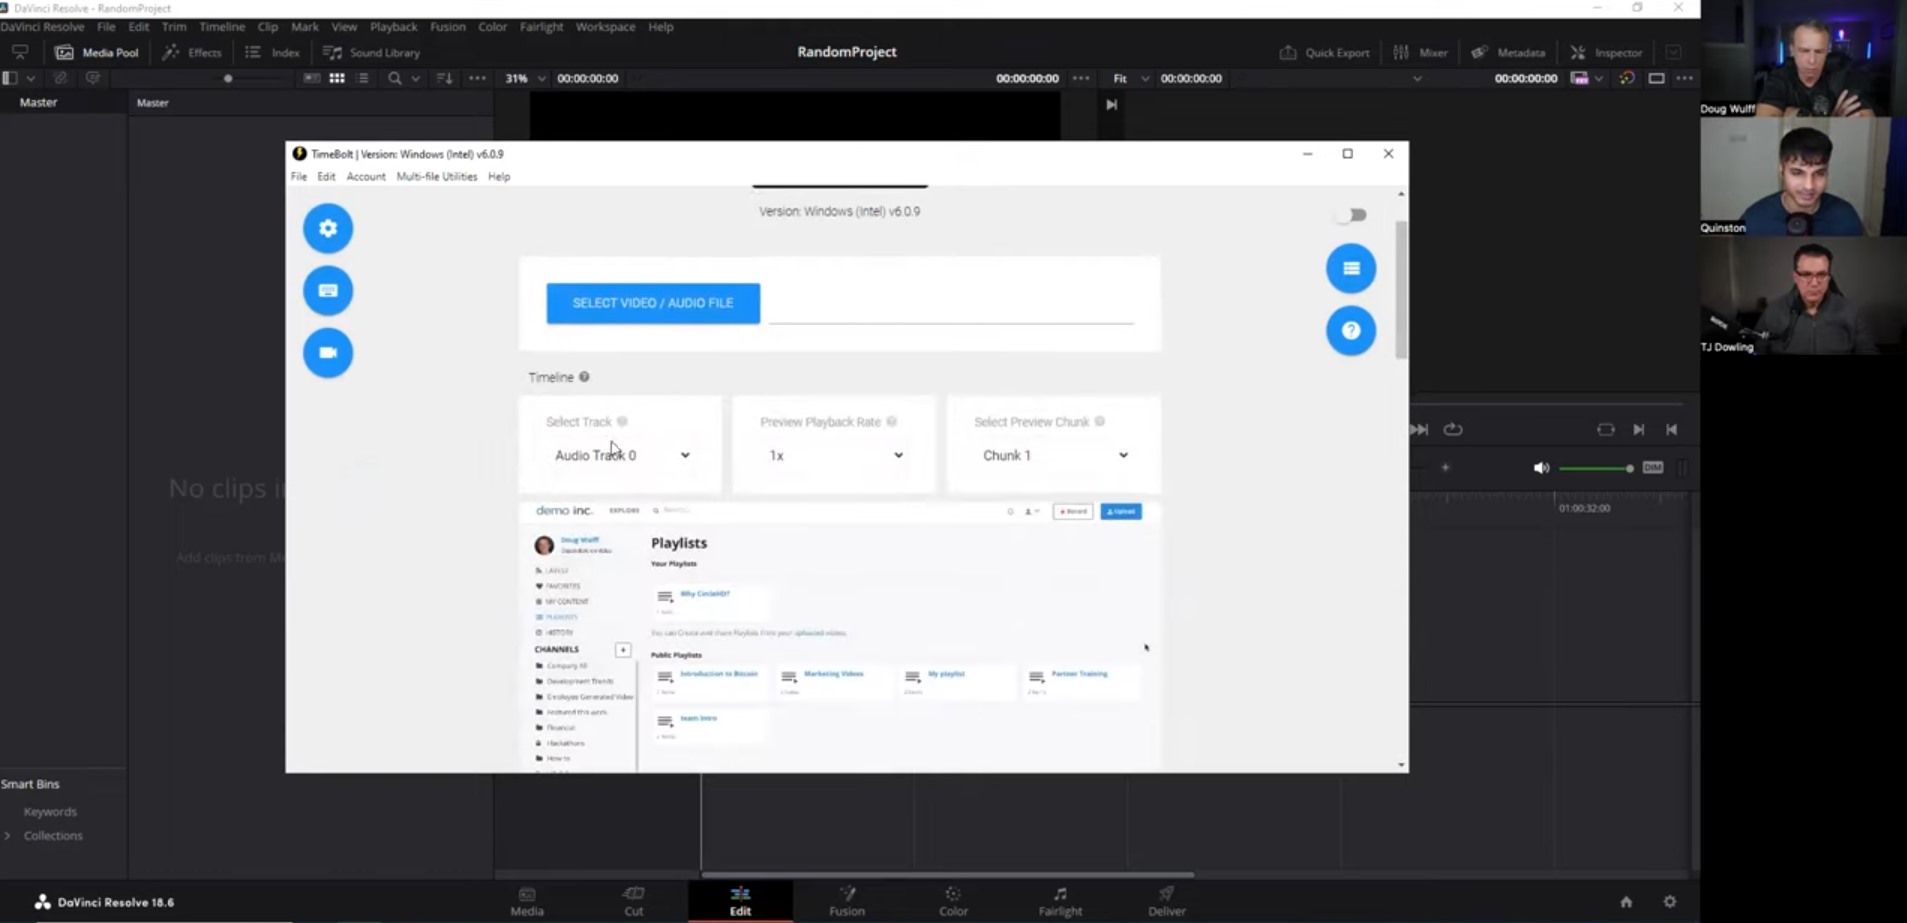Click TimeBolt video camera round button
Viewport: 1907px width, 923px height.
coord(328,353)
